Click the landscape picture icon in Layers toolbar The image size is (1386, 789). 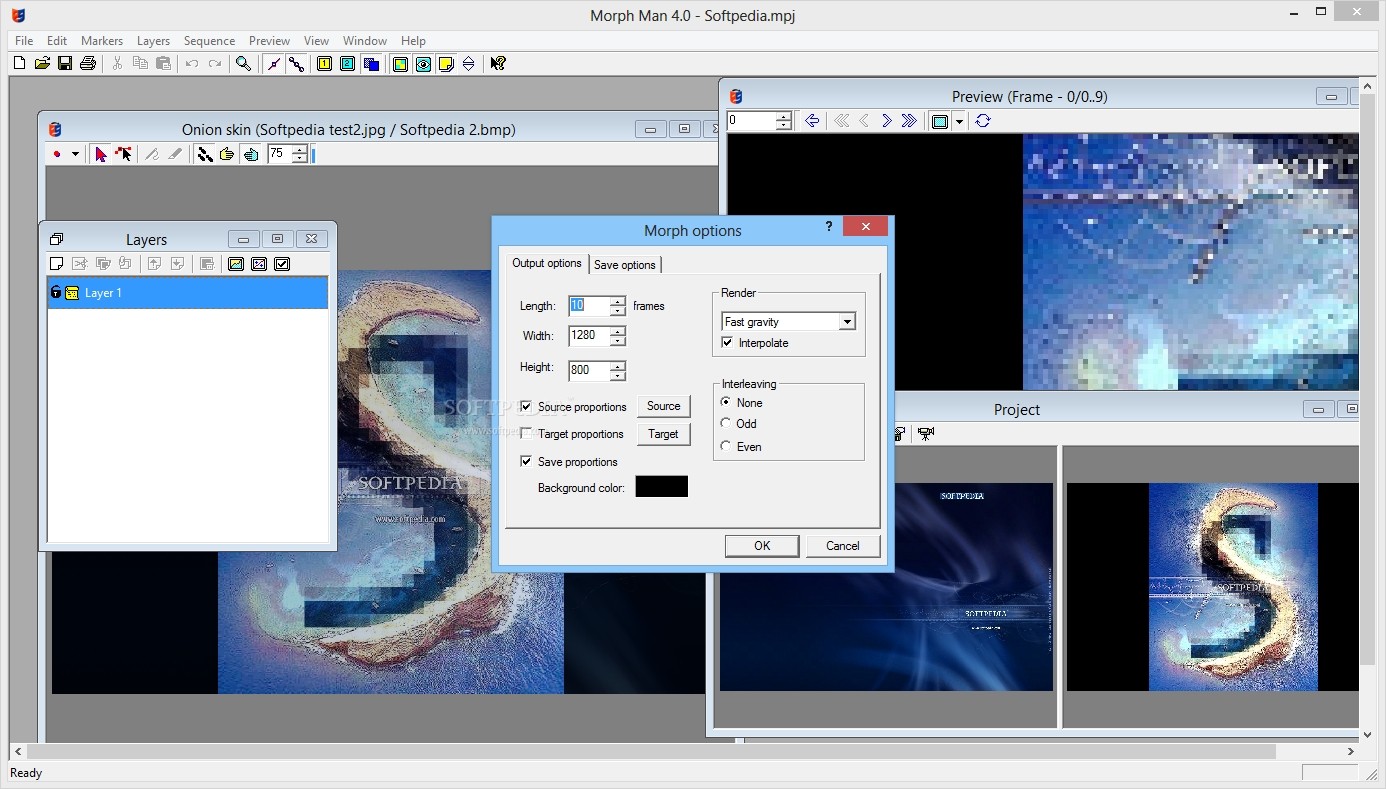tap(236, 264)
